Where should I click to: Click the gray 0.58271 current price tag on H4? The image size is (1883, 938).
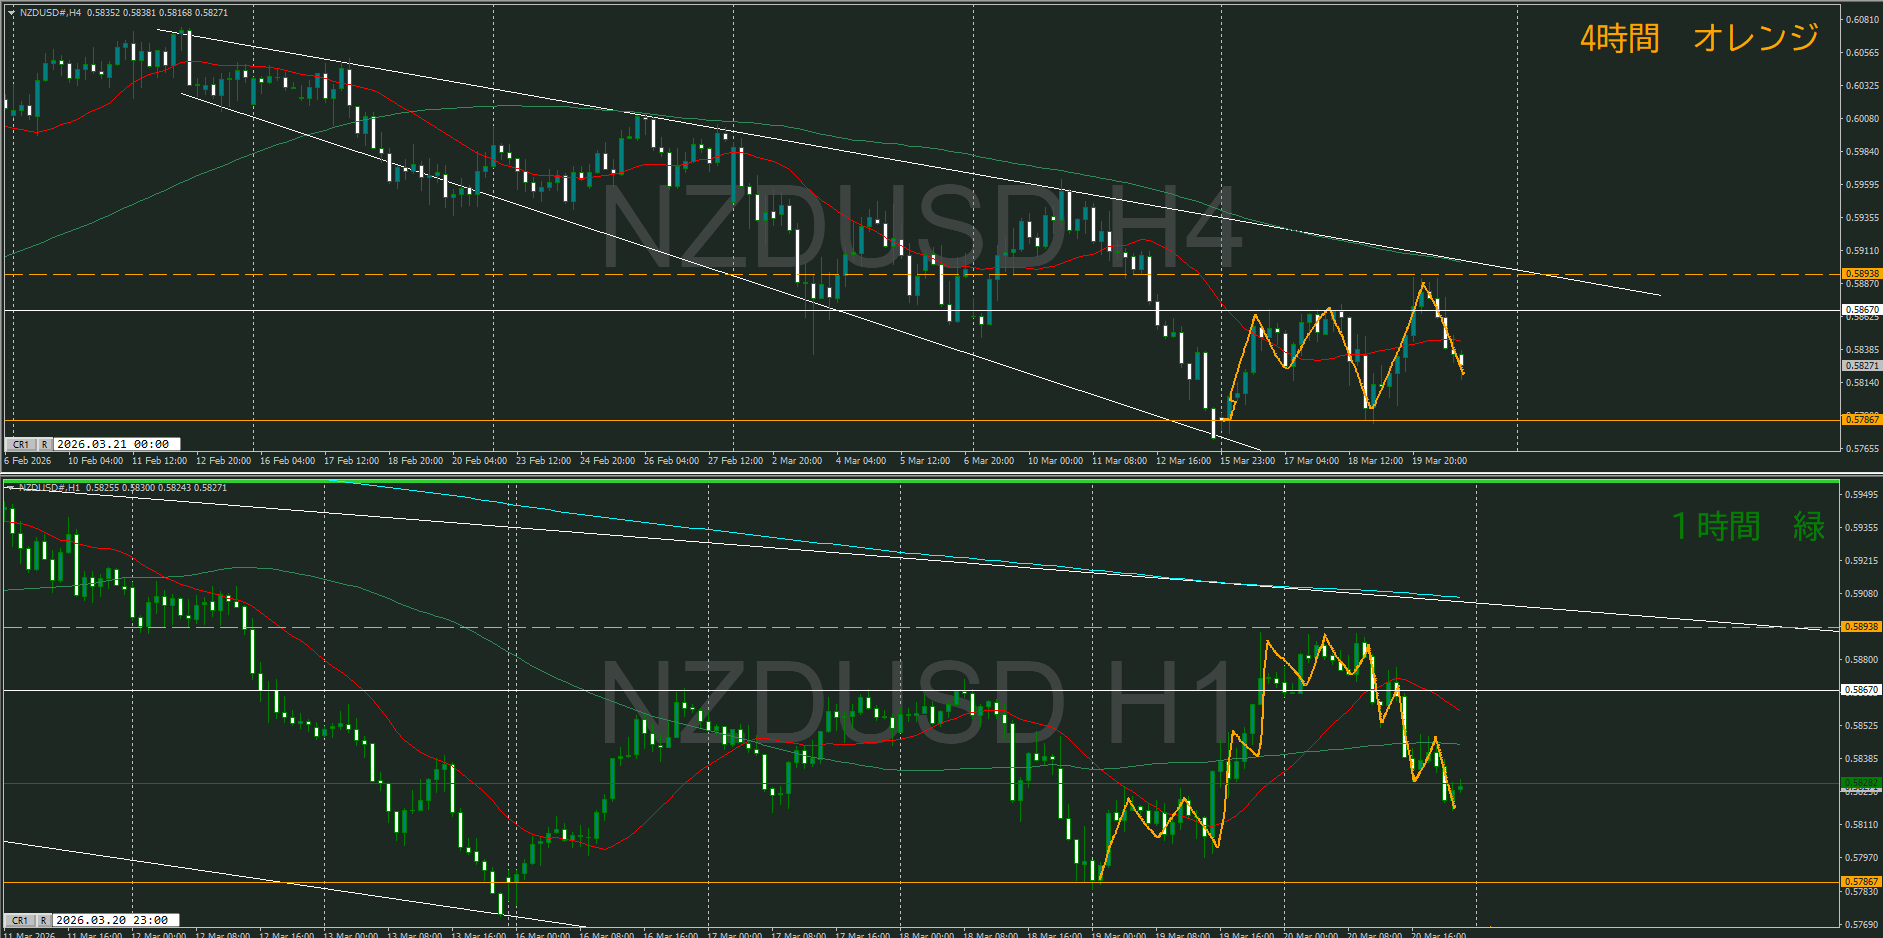1861,366
